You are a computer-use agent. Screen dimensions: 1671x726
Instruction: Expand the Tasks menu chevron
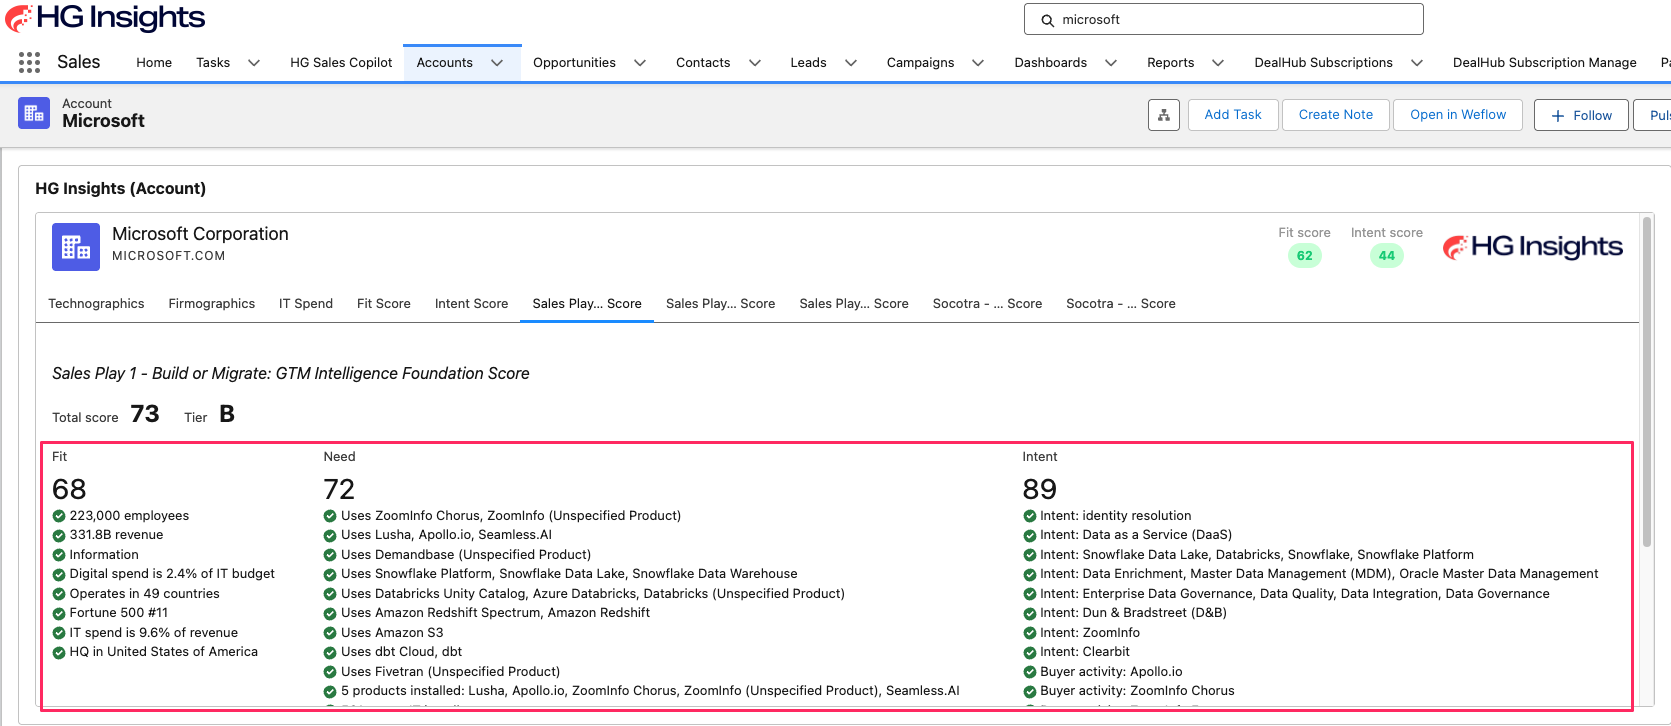click(254, 63)
